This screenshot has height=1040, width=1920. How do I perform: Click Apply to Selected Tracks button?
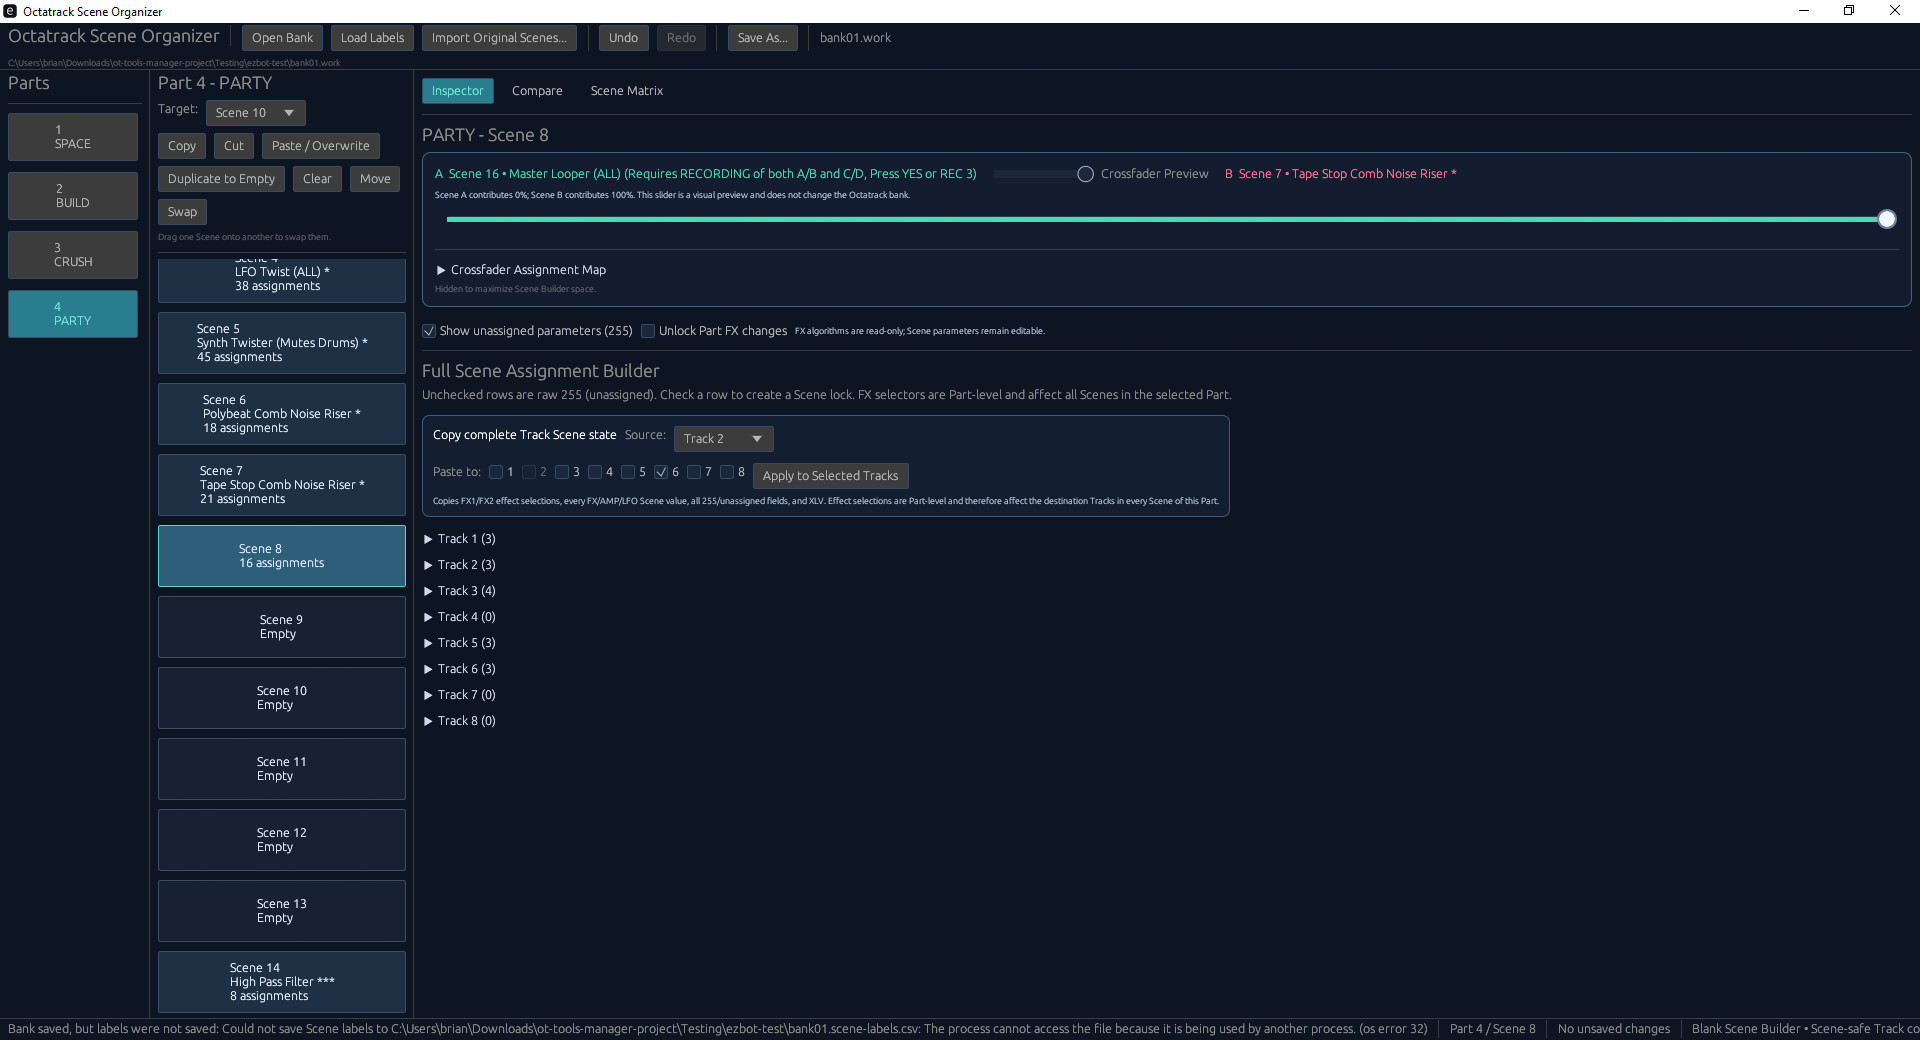[x=830, y=476]
